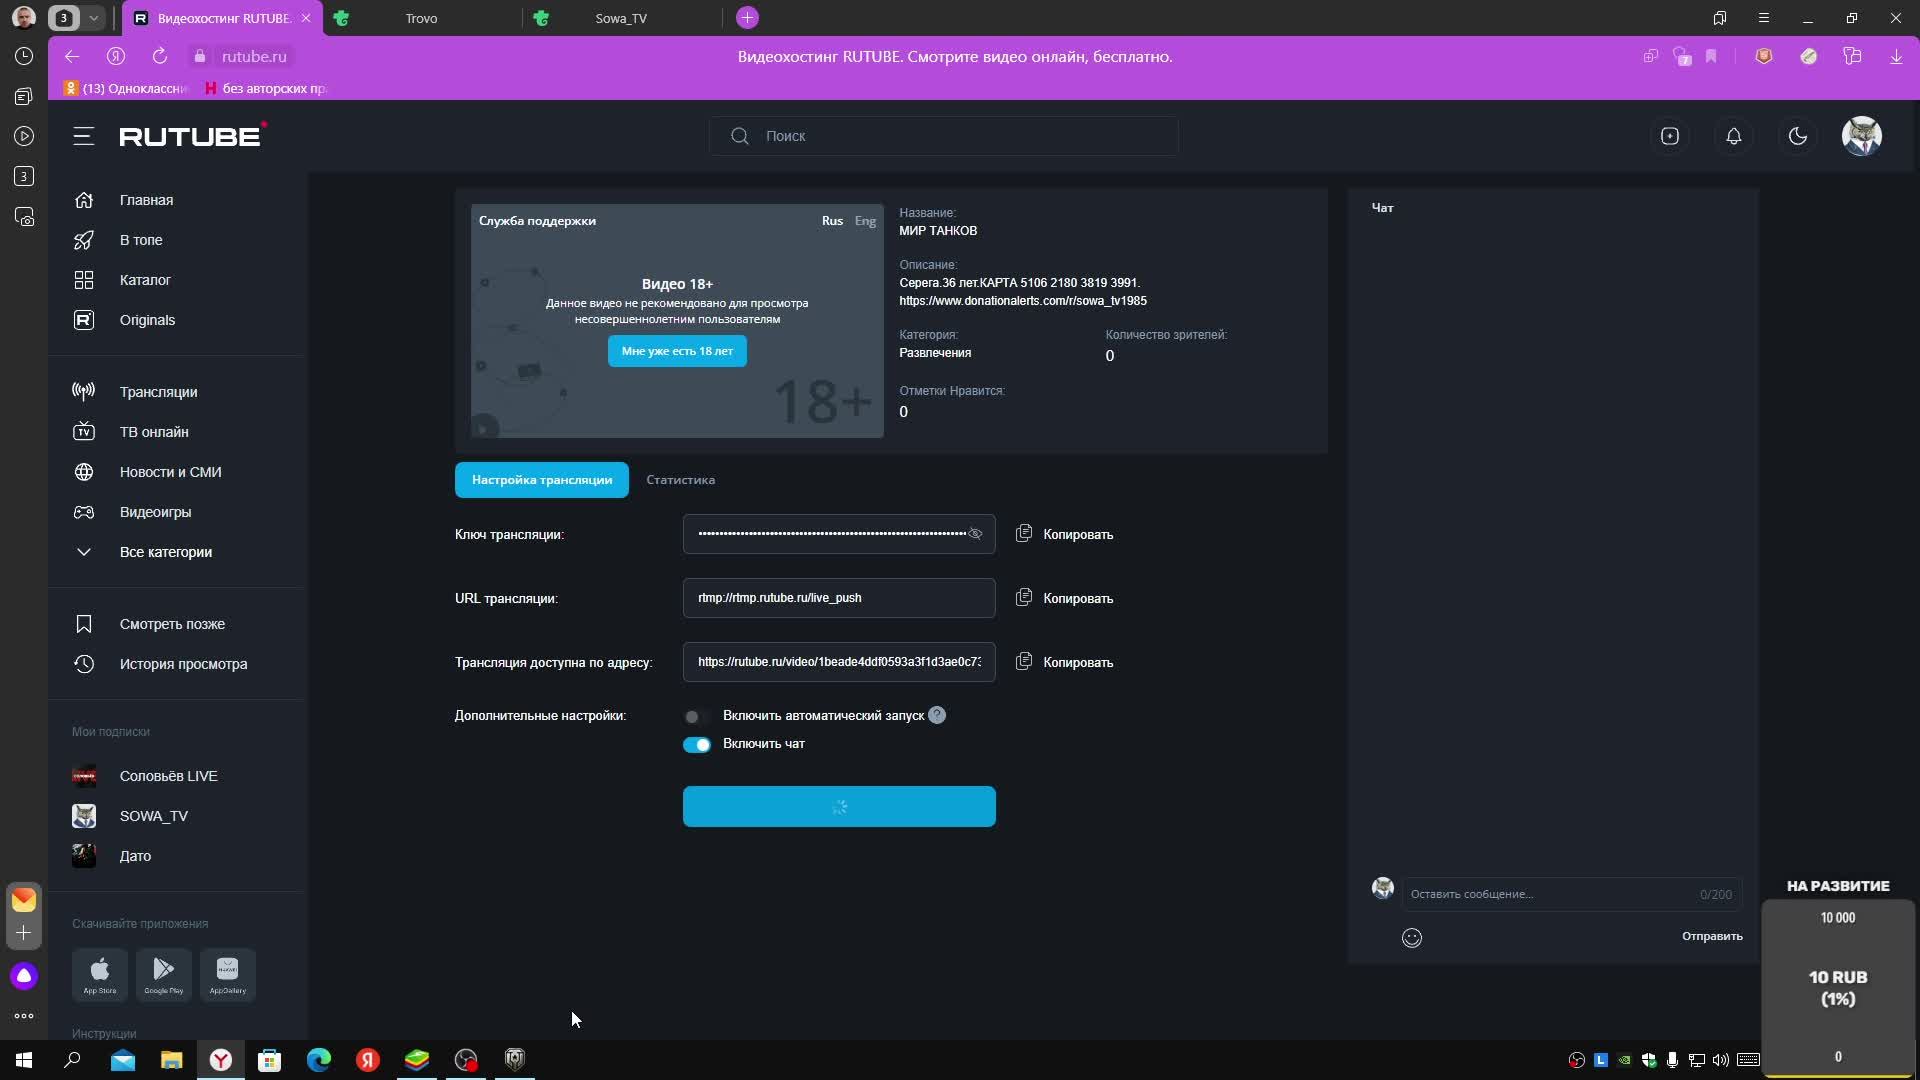Viewport: 1920px width, 1080px height.
Task: Click the chat message input field
Action: [1550, 894]
